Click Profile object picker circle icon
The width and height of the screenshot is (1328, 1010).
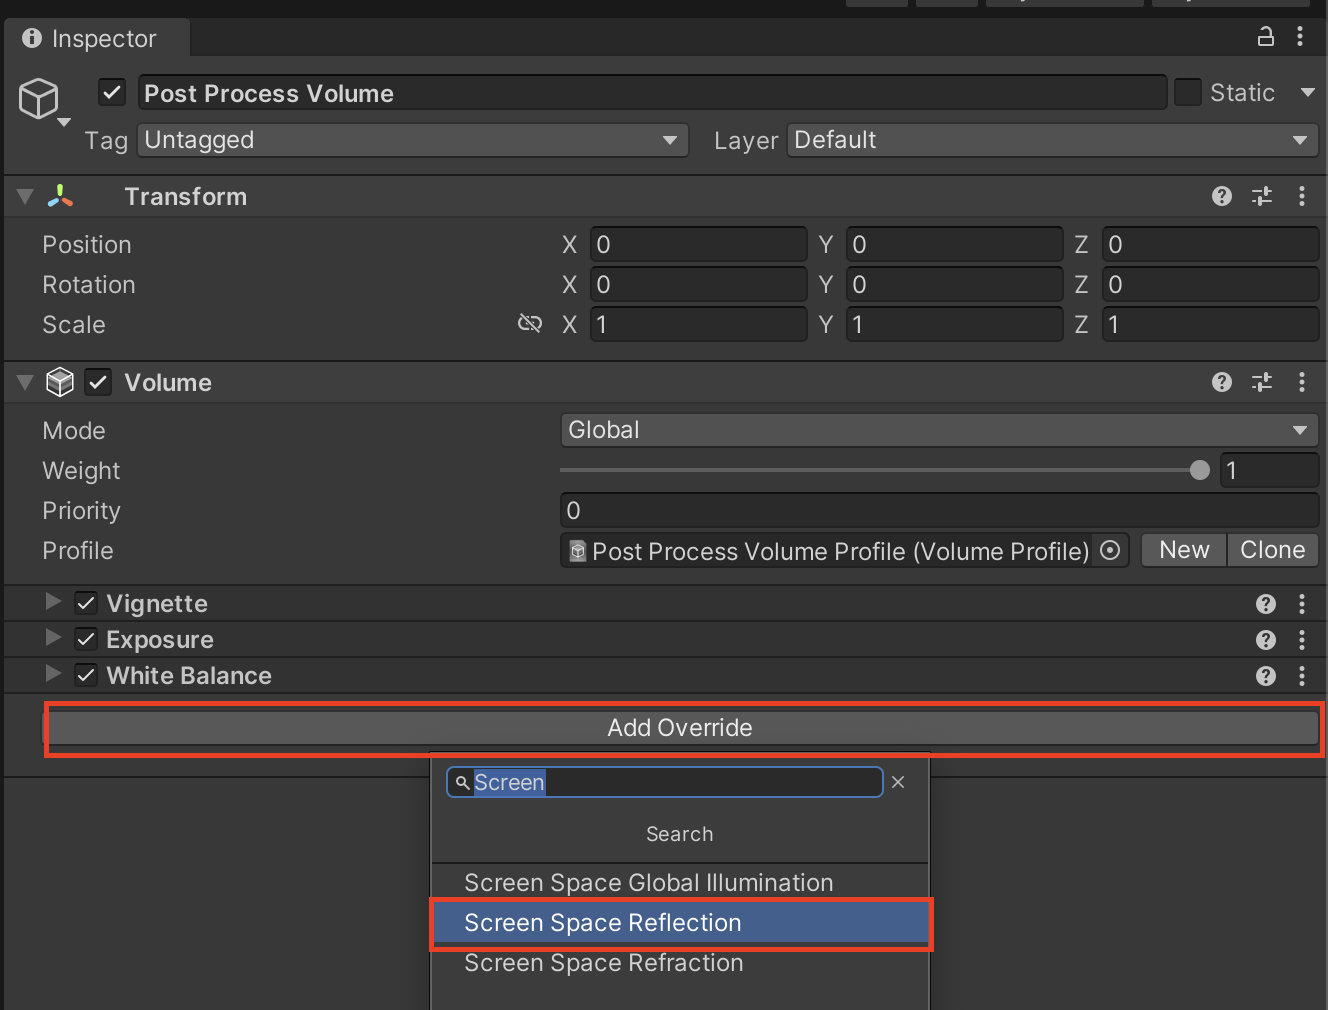point(1110,550)
